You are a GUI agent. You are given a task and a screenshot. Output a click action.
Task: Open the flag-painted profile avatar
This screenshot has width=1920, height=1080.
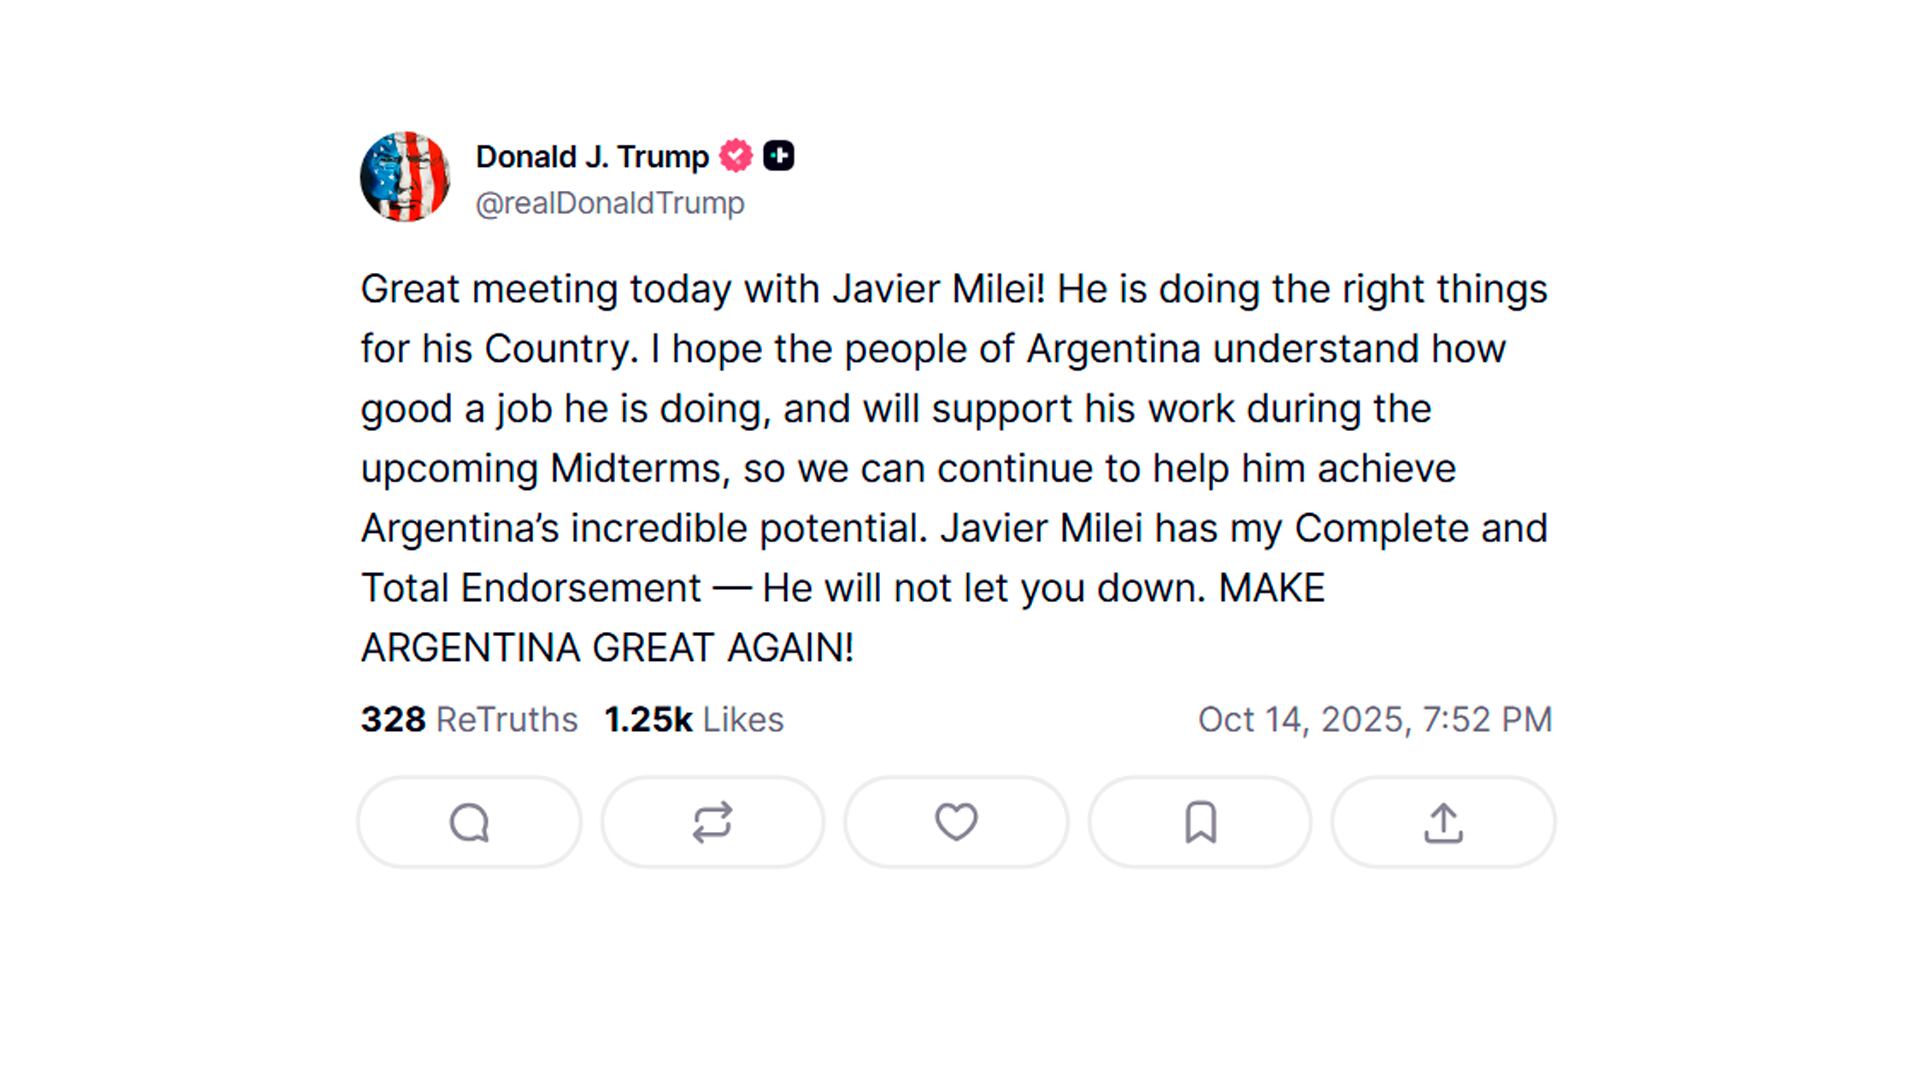(405, 177)
